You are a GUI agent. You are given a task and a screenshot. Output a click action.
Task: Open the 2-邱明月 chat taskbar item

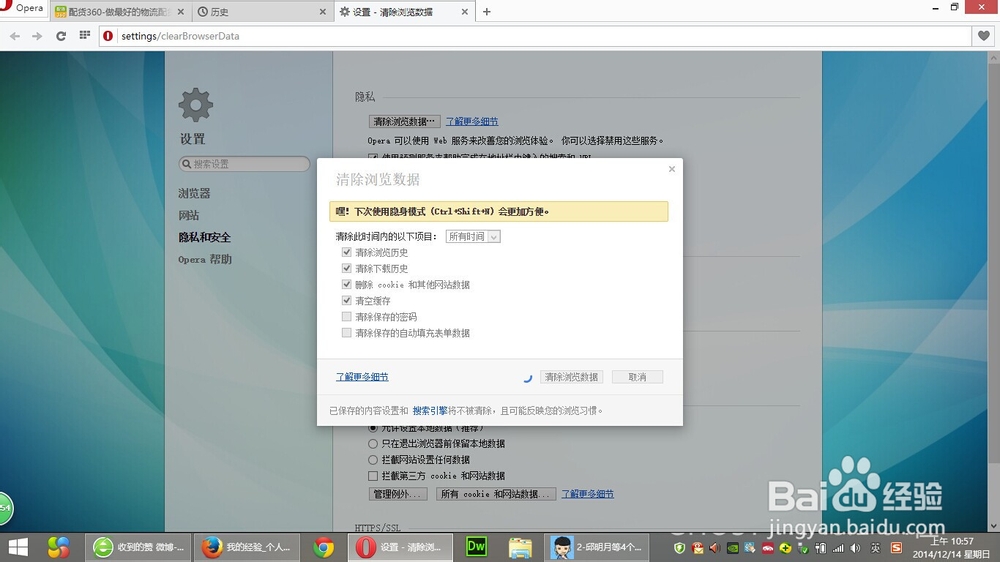598,547
